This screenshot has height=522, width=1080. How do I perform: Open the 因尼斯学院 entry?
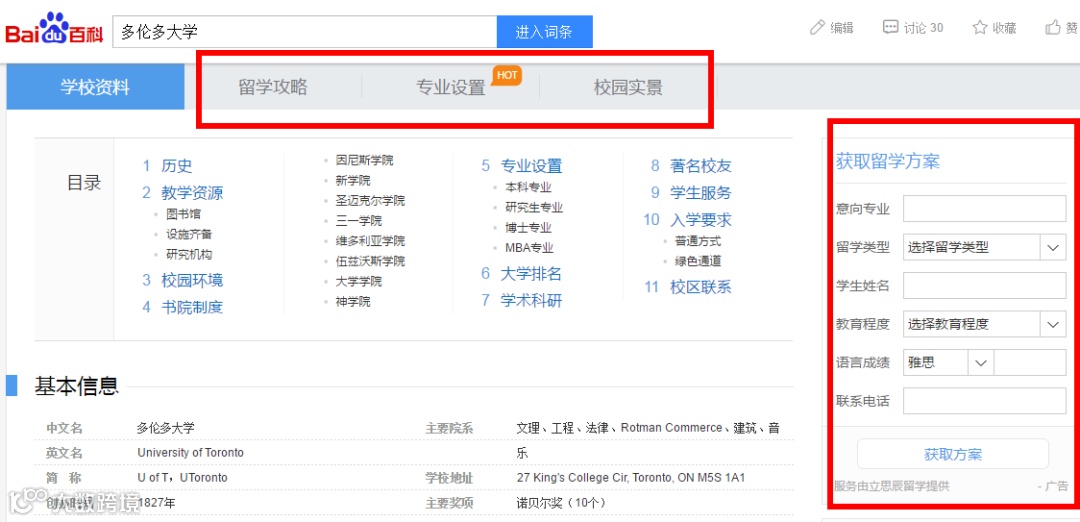(x=364, y=160)
